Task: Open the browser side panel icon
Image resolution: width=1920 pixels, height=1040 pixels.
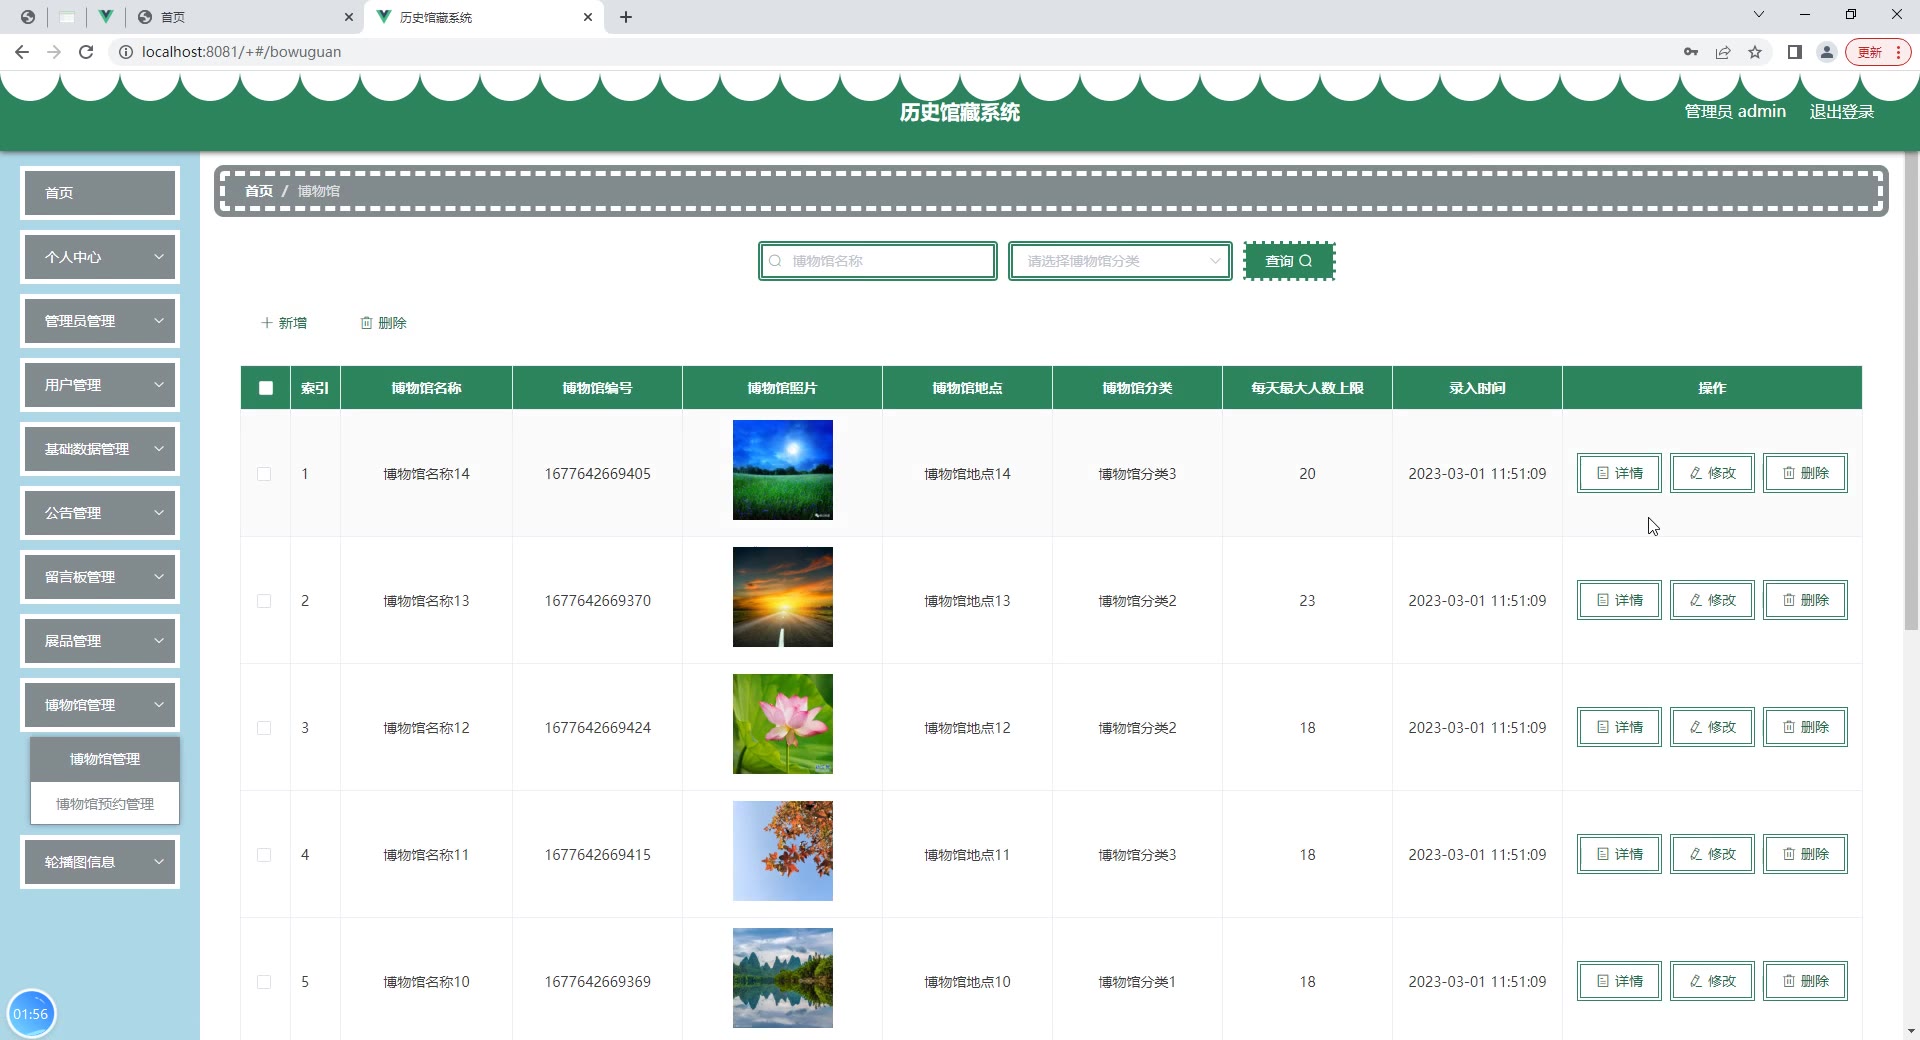Action: 1795,52
